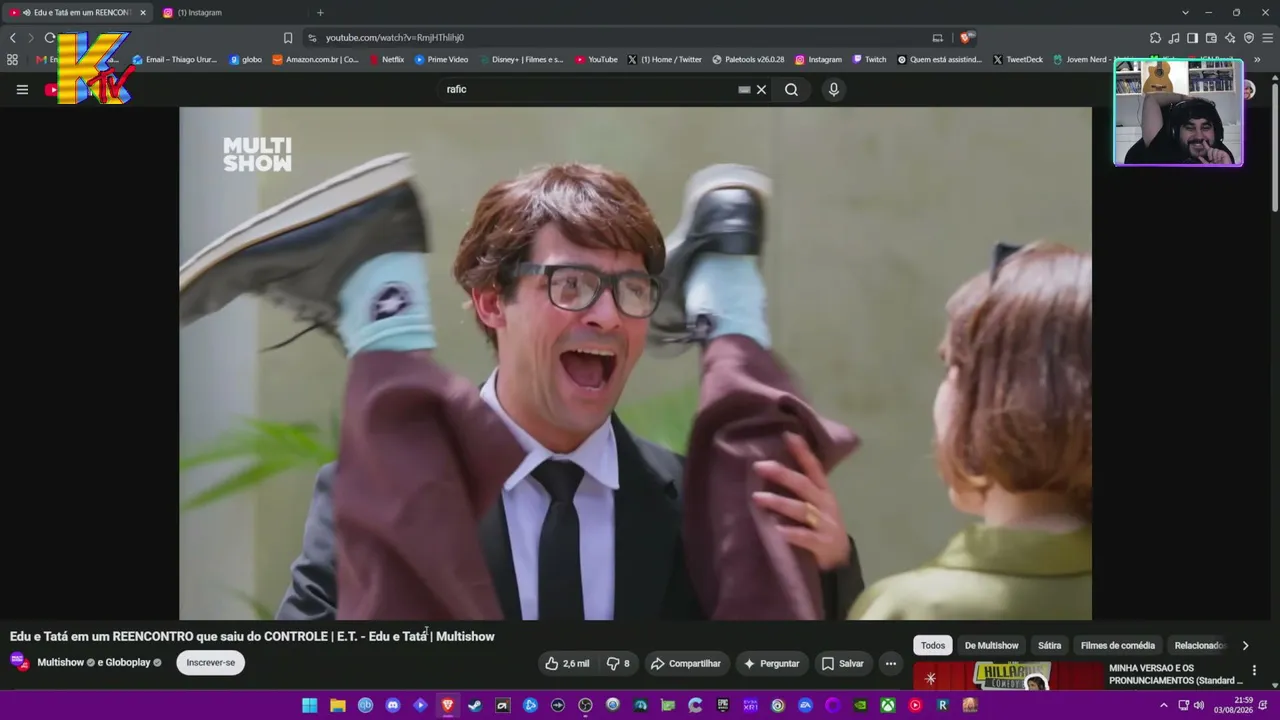Open the YouTube hamburger guide menu
The image size is (1280, 720).
(x=22, y=89)
